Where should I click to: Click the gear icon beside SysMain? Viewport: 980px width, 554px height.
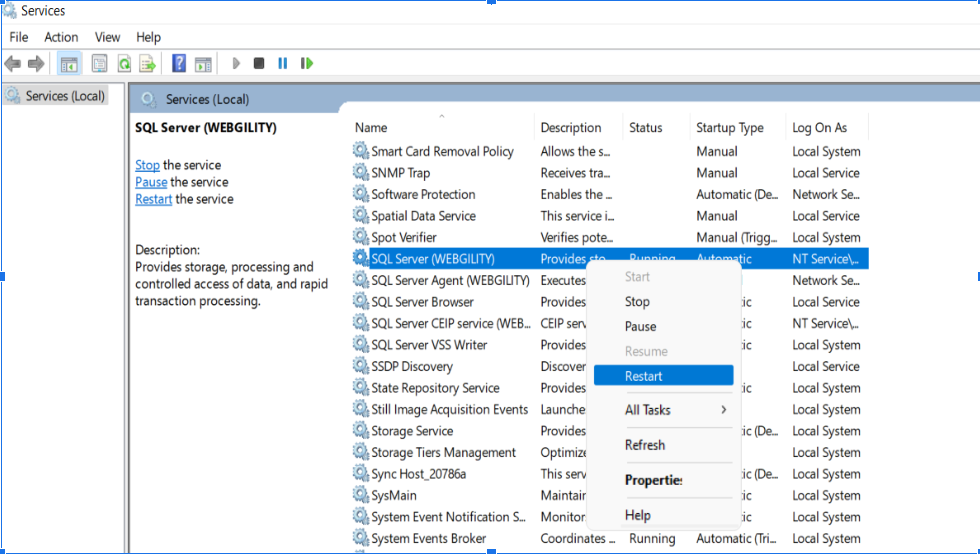coord(361,494)
